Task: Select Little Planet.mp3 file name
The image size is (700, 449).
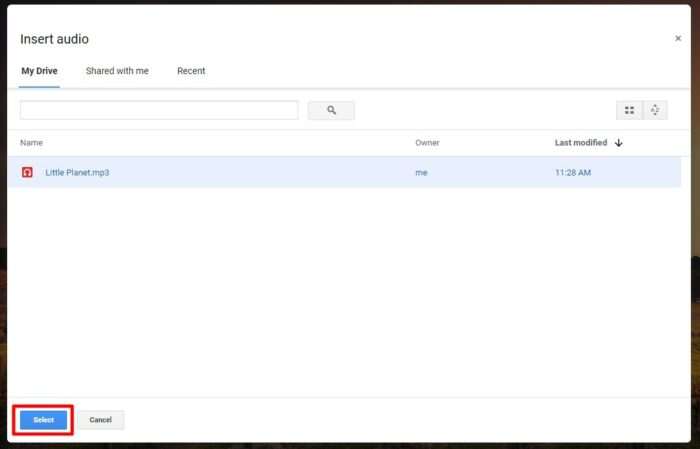Action: [77, 173]
